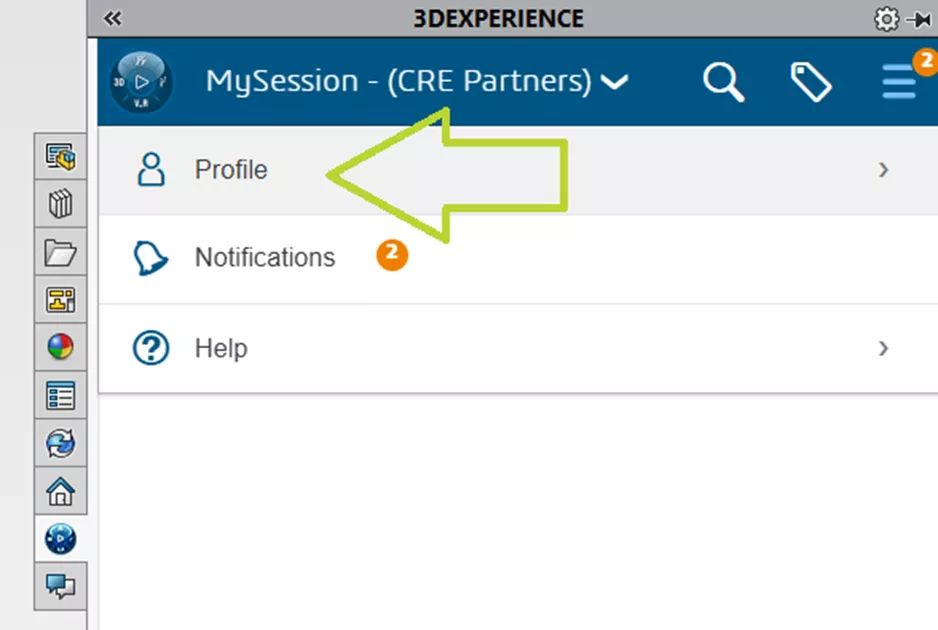Open the View Palette tab in sidebar
Viewport: 938px width, 630px height.
tap(60, 300)
